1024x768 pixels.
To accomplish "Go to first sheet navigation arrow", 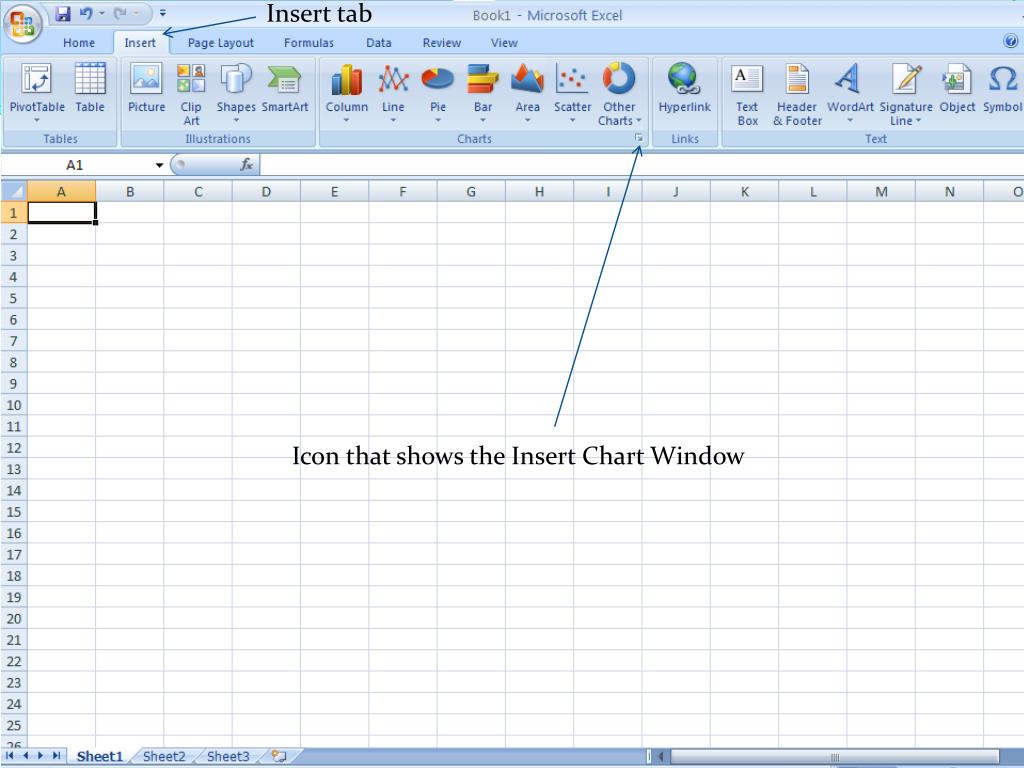I will coord(9,756).
